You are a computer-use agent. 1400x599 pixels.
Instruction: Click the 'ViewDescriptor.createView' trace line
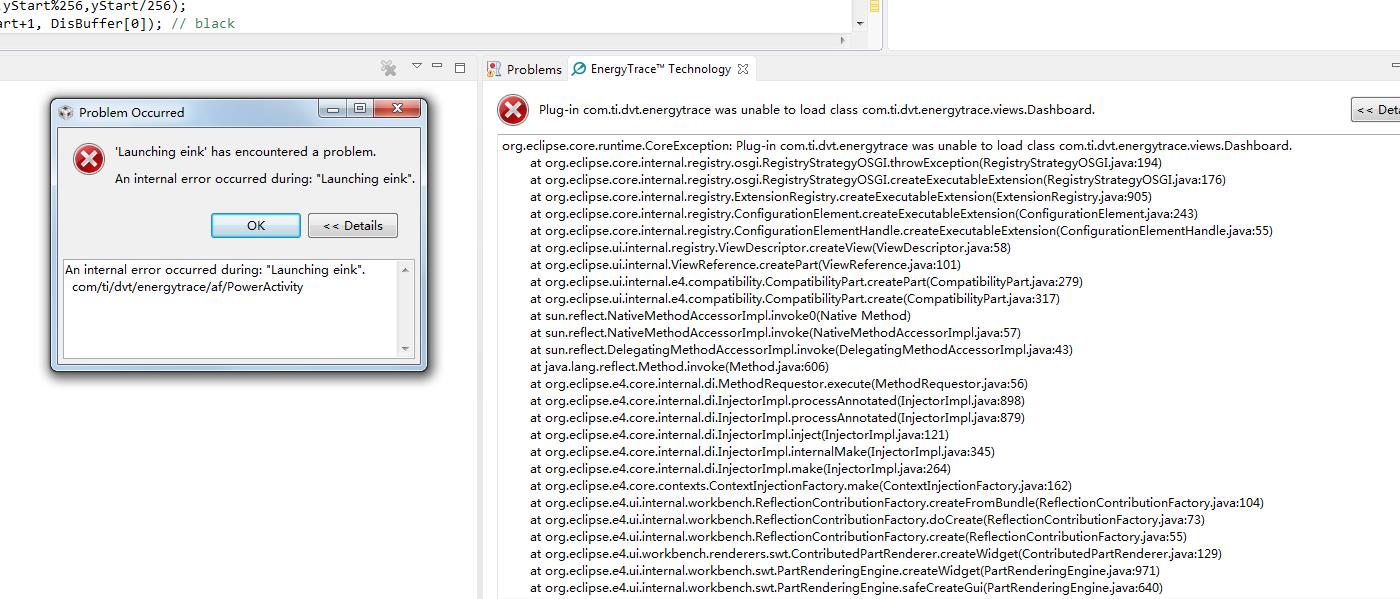pyautogui.click(x=770, y=248)
